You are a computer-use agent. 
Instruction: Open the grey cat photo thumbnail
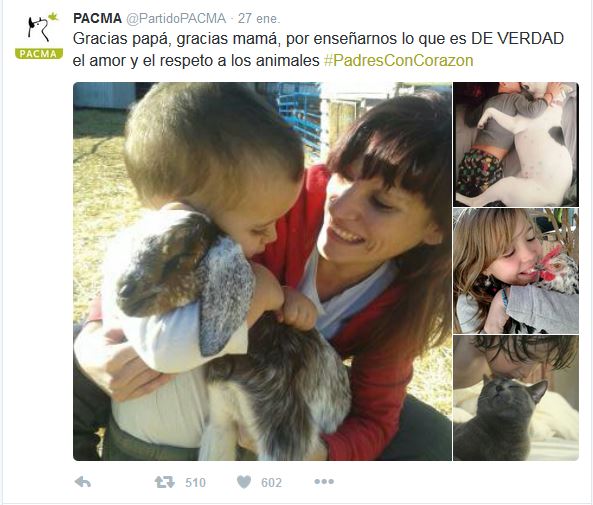[516, 398]
